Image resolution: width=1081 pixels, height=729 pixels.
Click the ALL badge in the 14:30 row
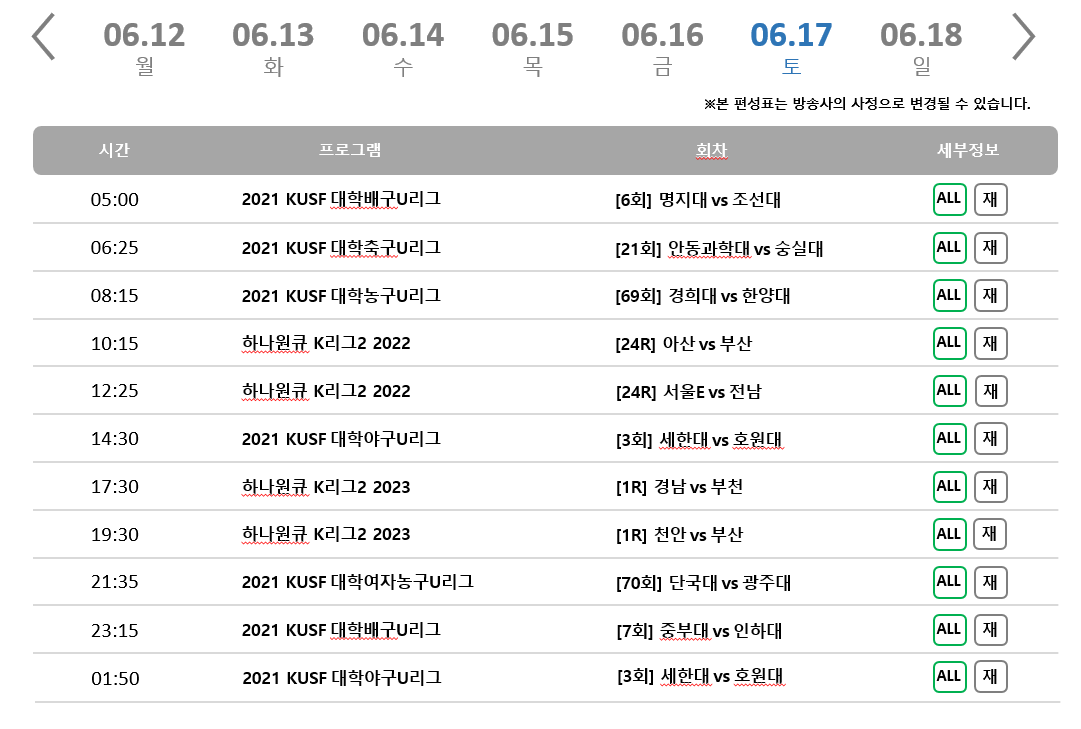[x=949, y=438]
